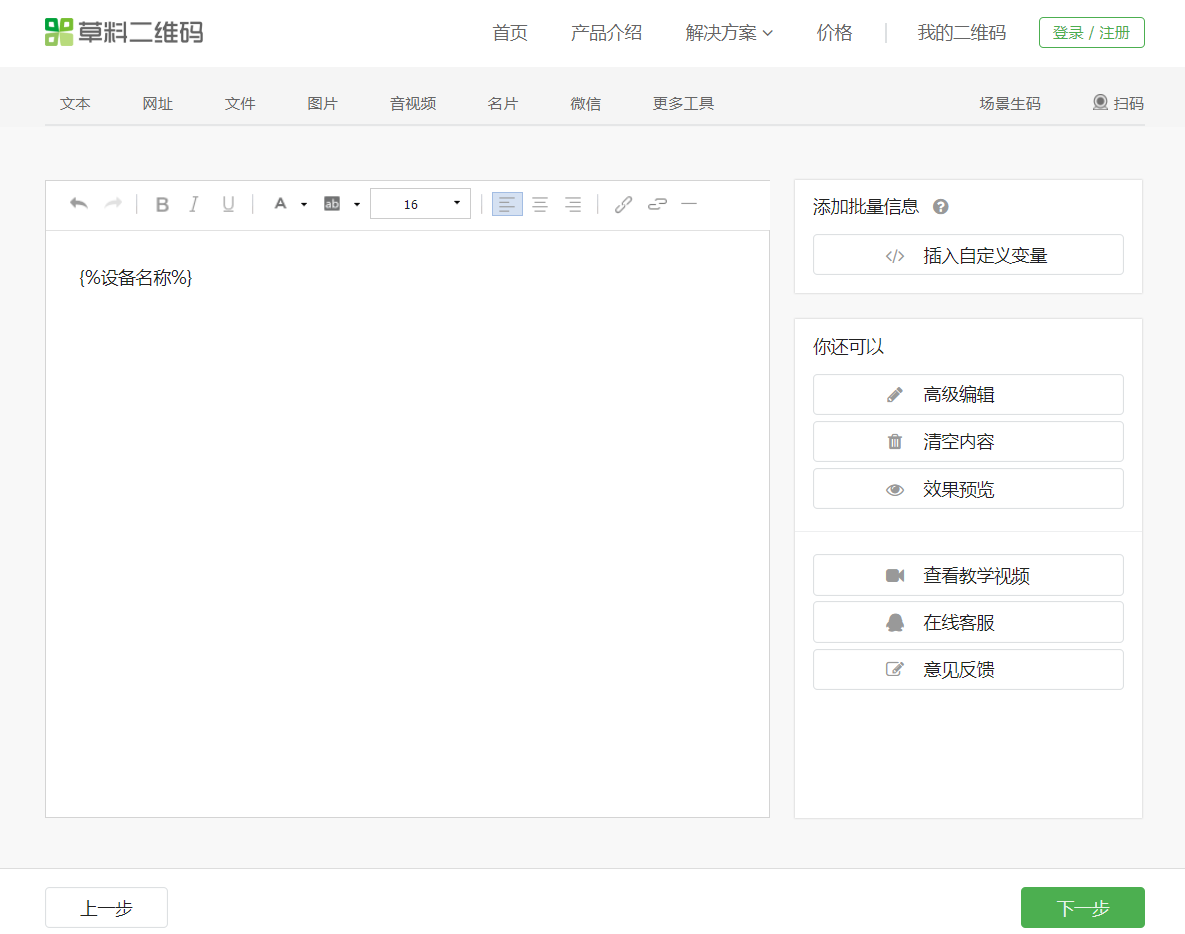The width and height of the screenshot is (1185, 934).
Task: Remove link with the unlink icon
Action: [x=657, y=204]
